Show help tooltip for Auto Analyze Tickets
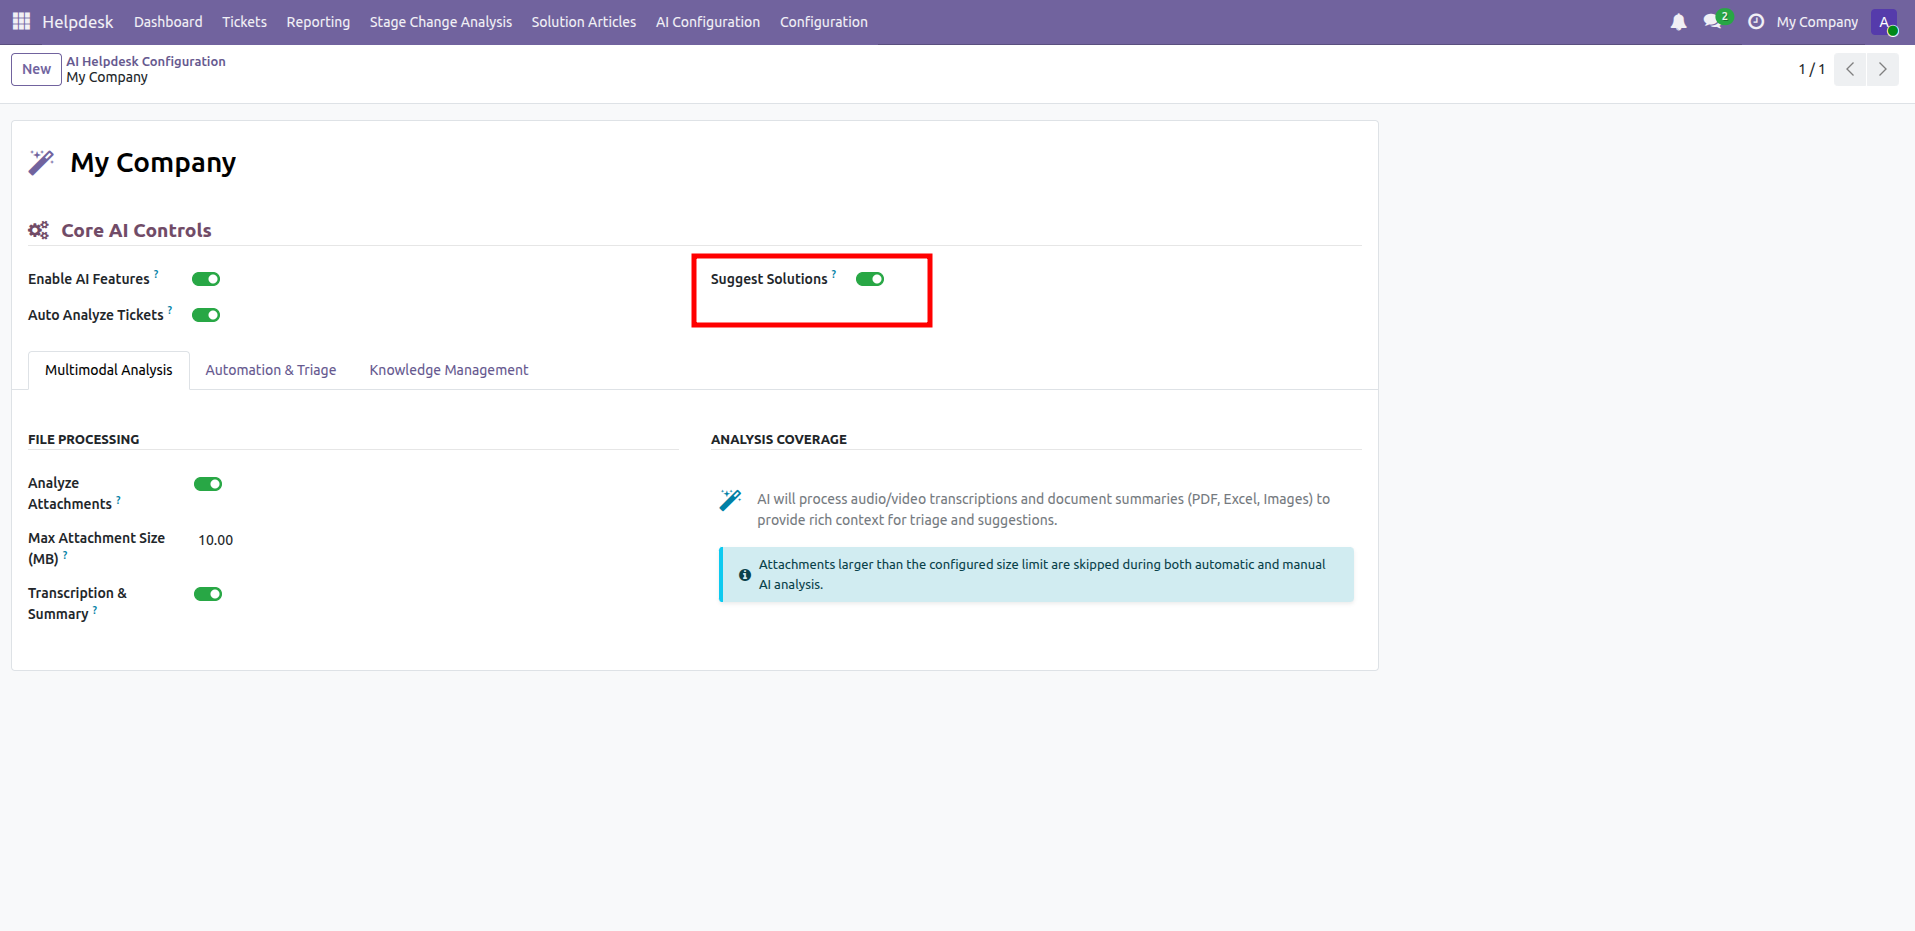 170,309
